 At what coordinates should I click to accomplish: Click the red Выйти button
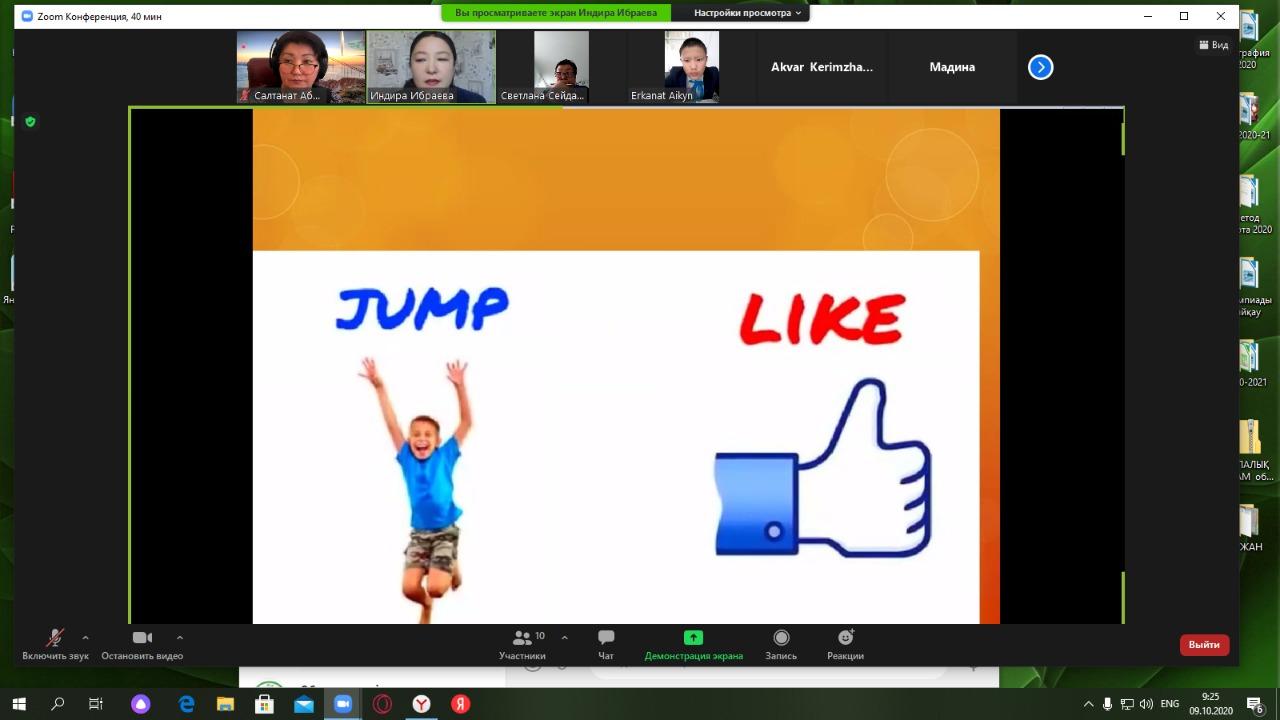[1204, 645]
